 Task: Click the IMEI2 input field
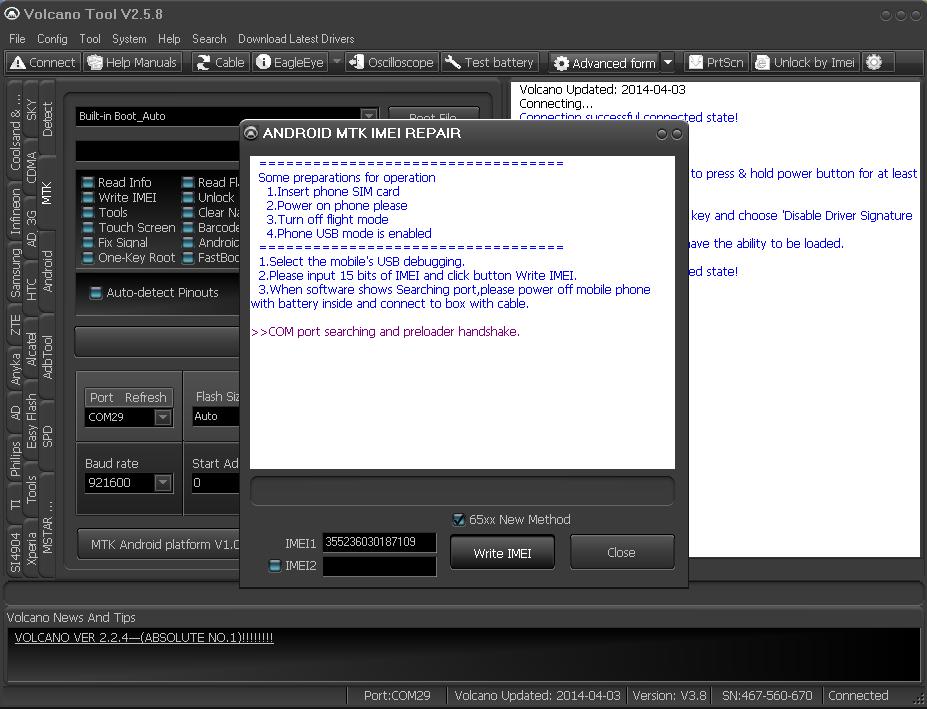(379, 566)
